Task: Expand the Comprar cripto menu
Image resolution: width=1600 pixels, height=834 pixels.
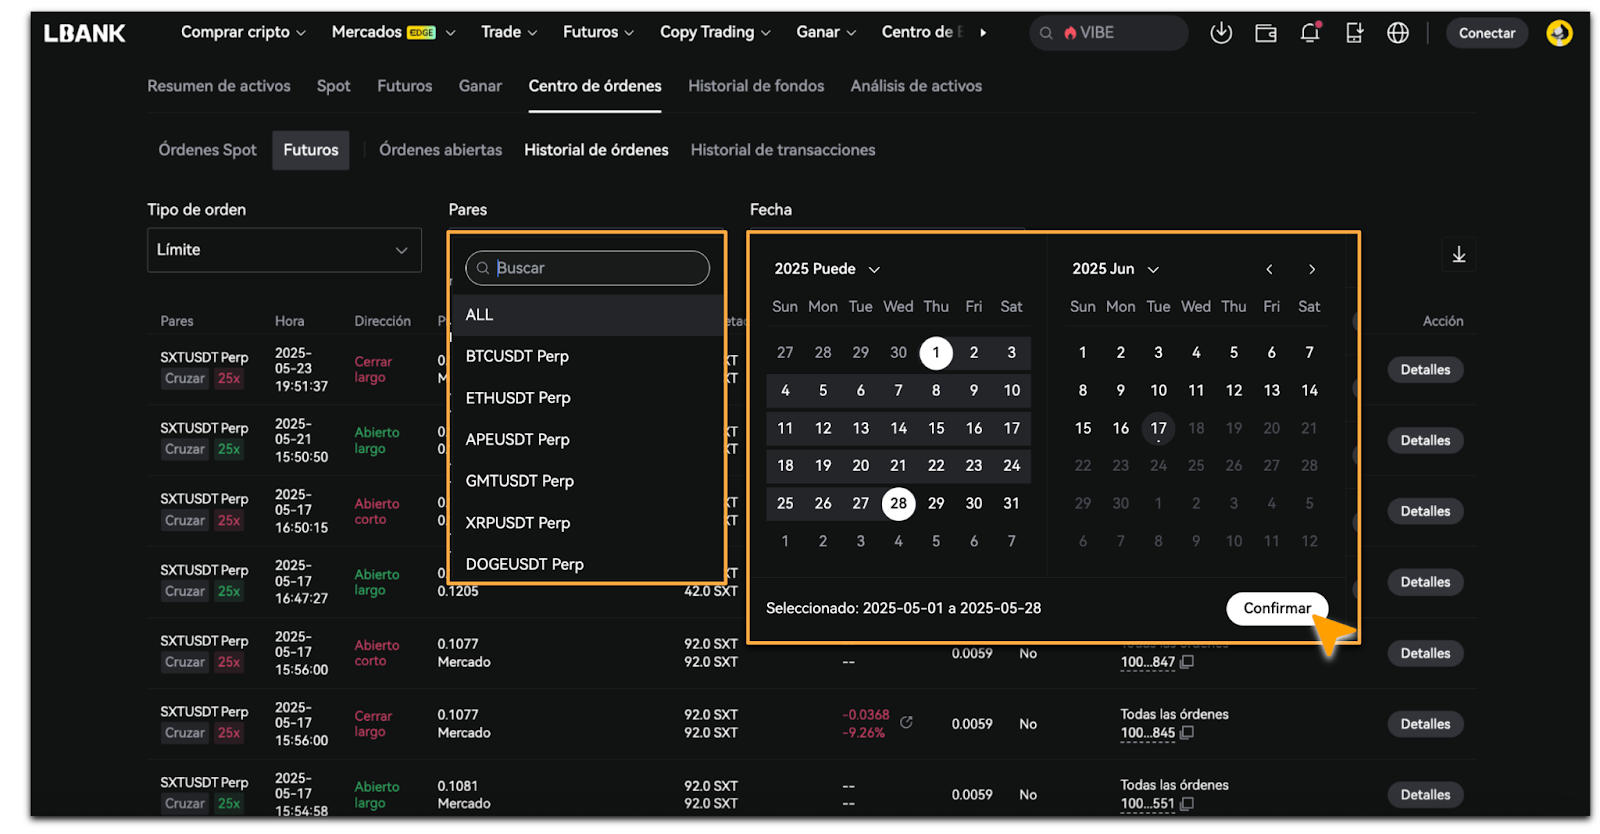Action: tap(243, 33)
